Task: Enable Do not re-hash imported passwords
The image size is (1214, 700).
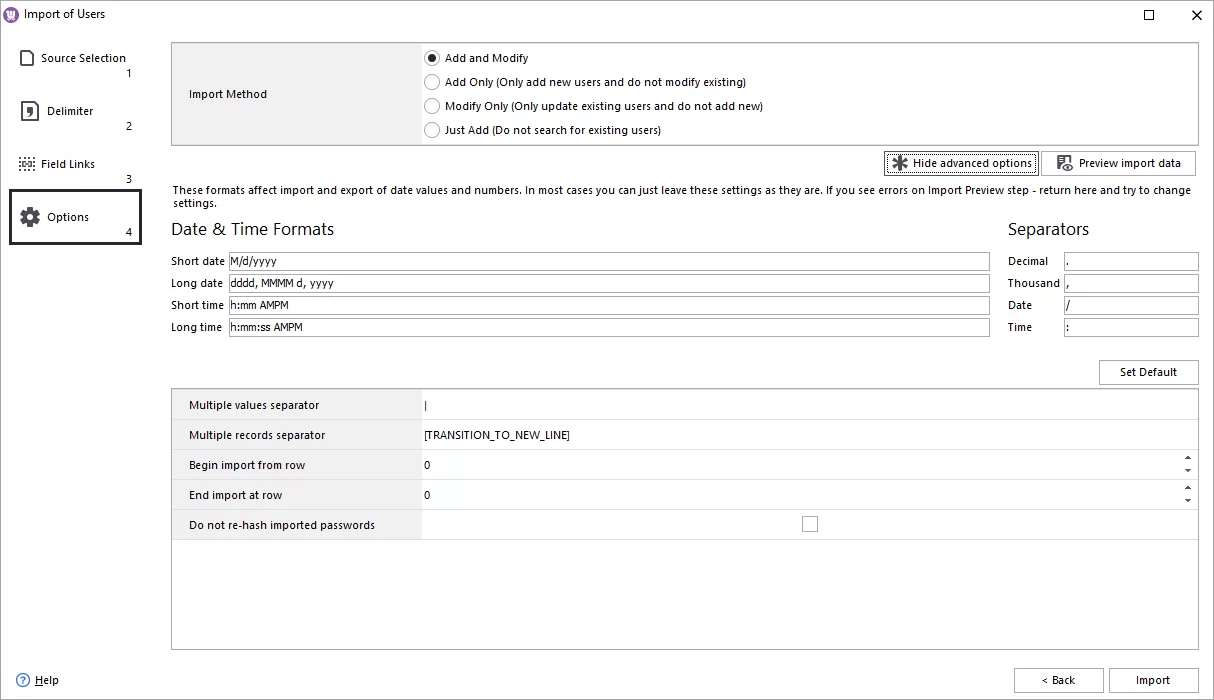Action: click(810, 523)
